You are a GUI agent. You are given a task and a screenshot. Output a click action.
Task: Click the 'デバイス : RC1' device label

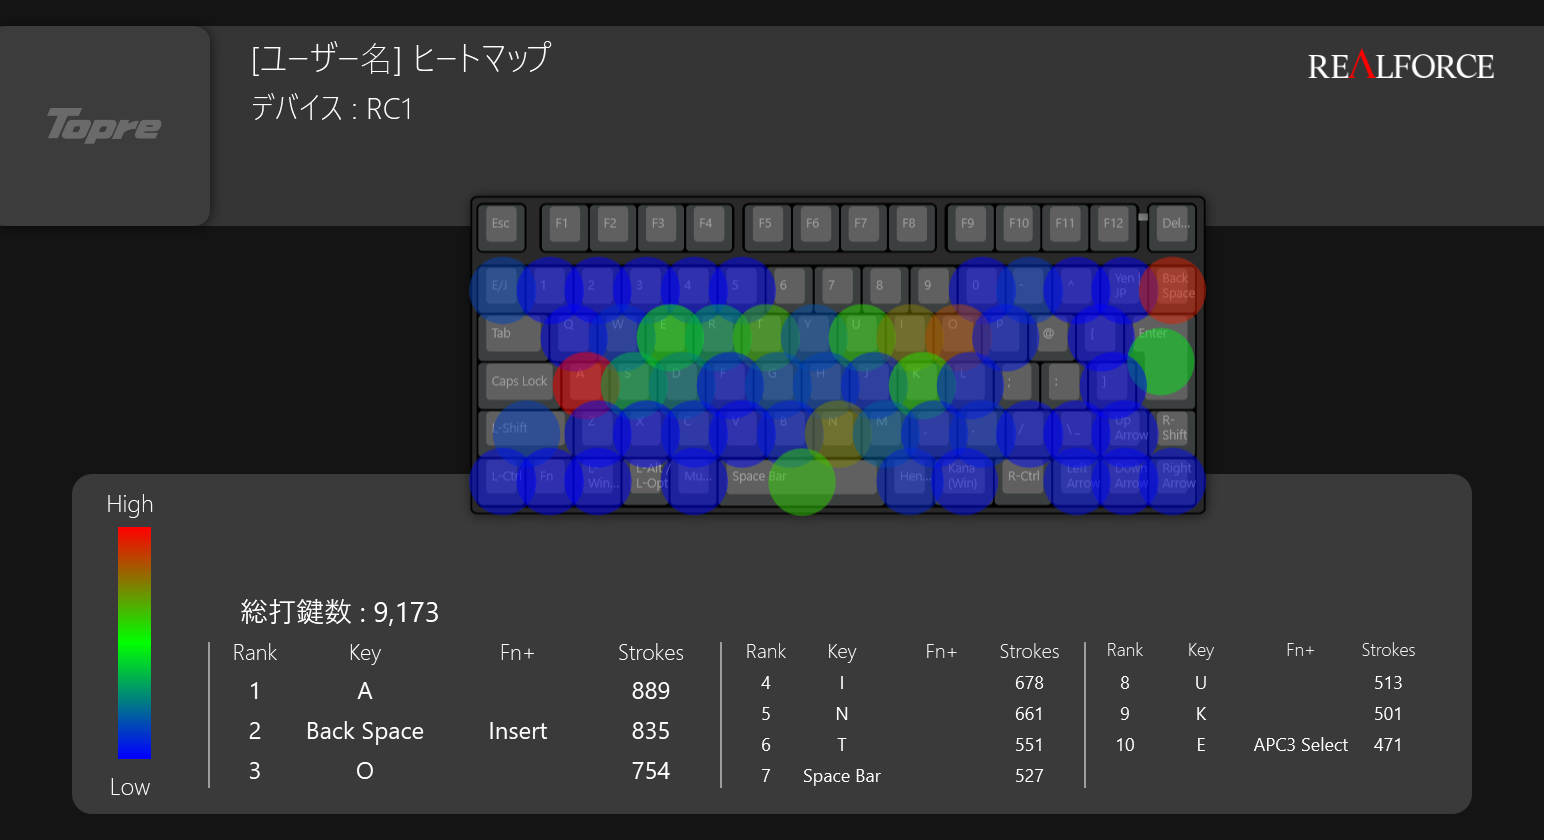332,108
